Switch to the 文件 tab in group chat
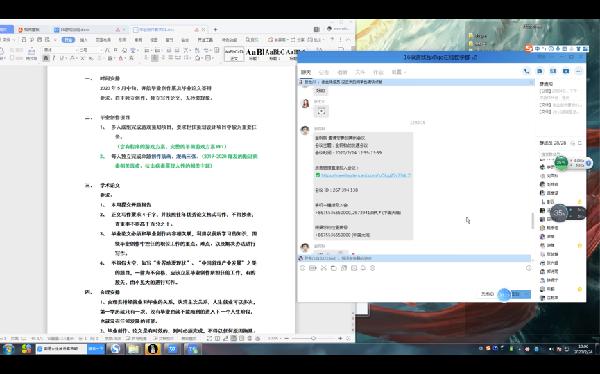This screenshot has width=600, height=374. pos(360,72)
